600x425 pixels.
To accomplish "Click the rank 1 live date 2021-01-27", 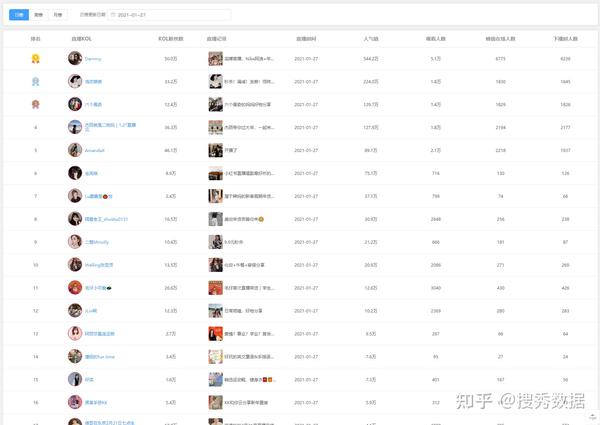I will pyautogui.click(x=306, y=59).
